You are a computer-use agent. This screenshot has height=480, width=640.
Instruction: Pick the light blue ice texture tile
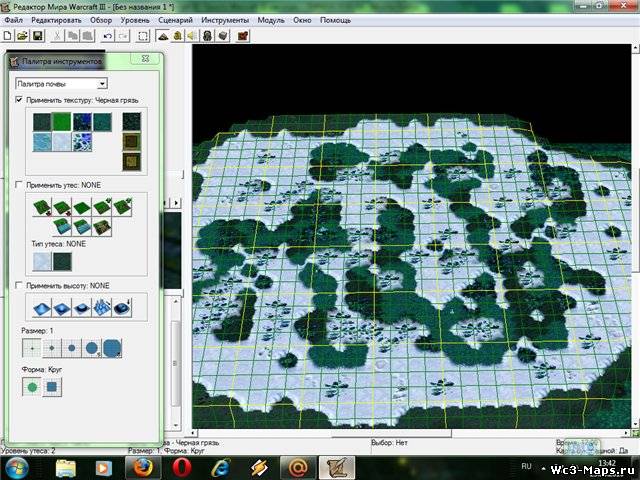pyautogui.click(x=40, y=143)
